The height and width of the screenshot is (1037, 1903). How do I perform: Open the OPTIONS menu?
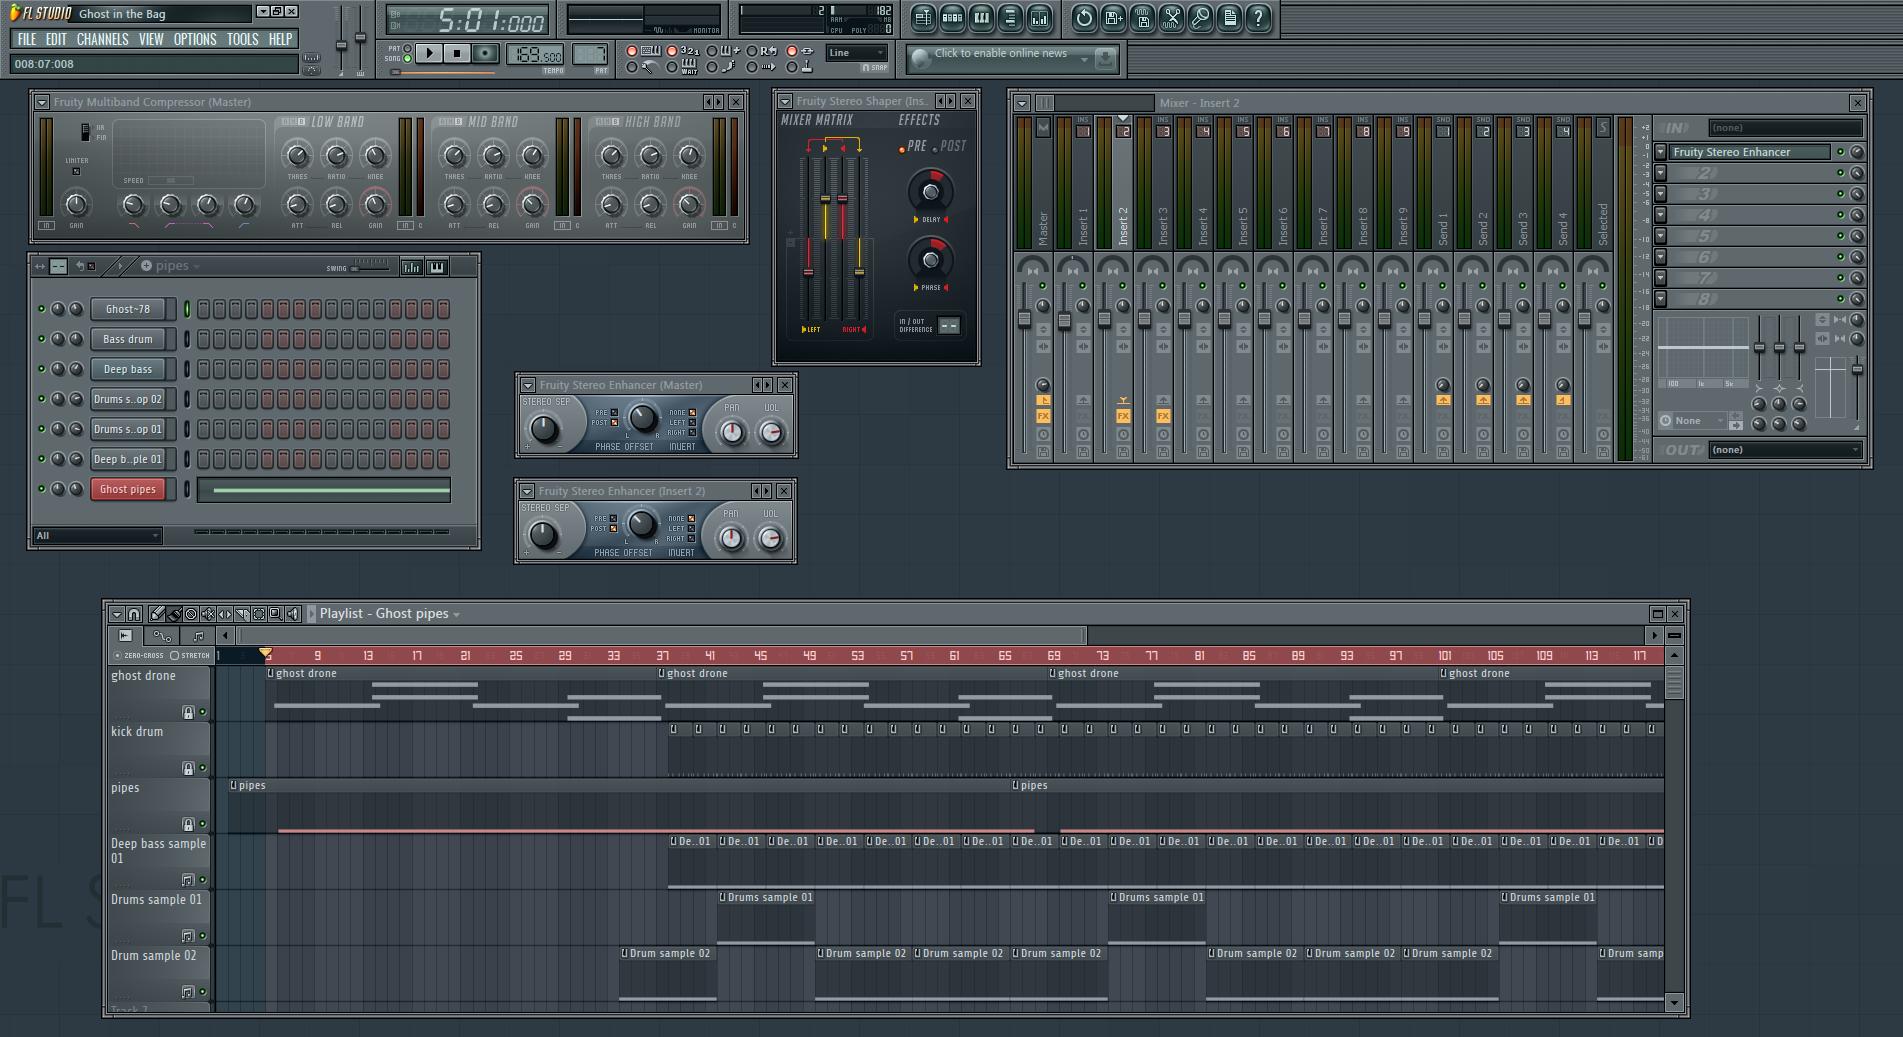pyautogui.click(x=195, y=39)
